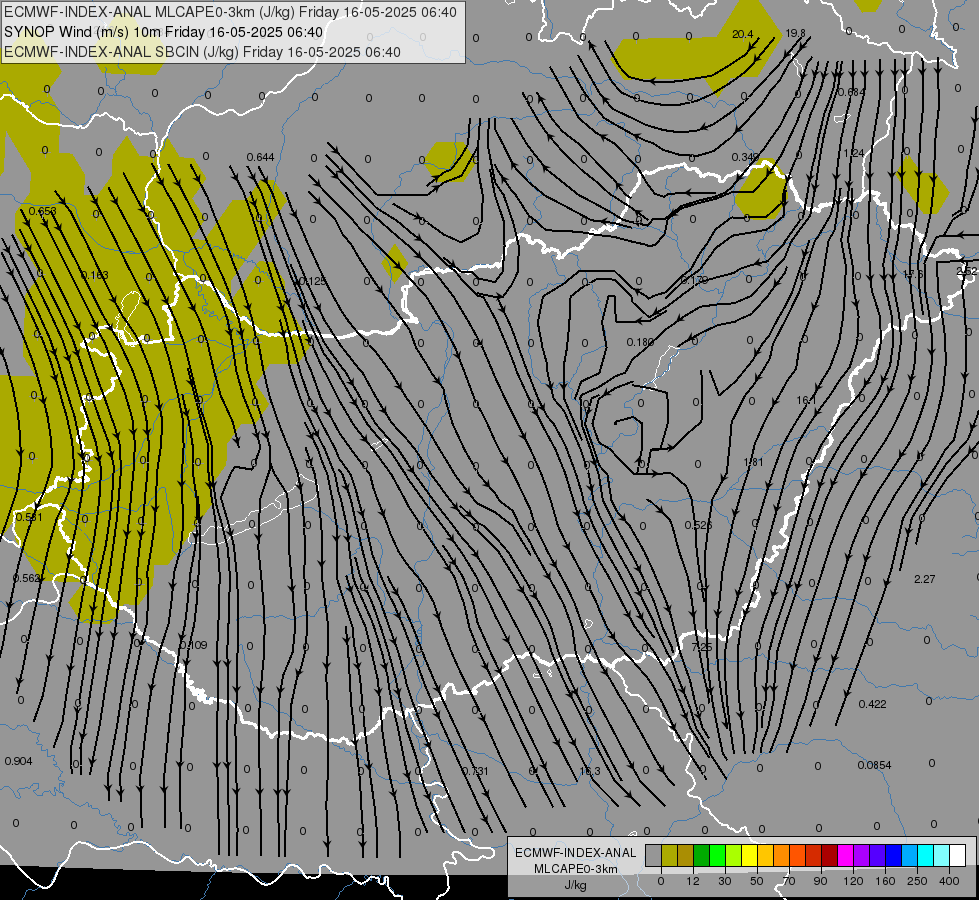
Task: Click the legend tick label 50
Action: click(757, 881)
